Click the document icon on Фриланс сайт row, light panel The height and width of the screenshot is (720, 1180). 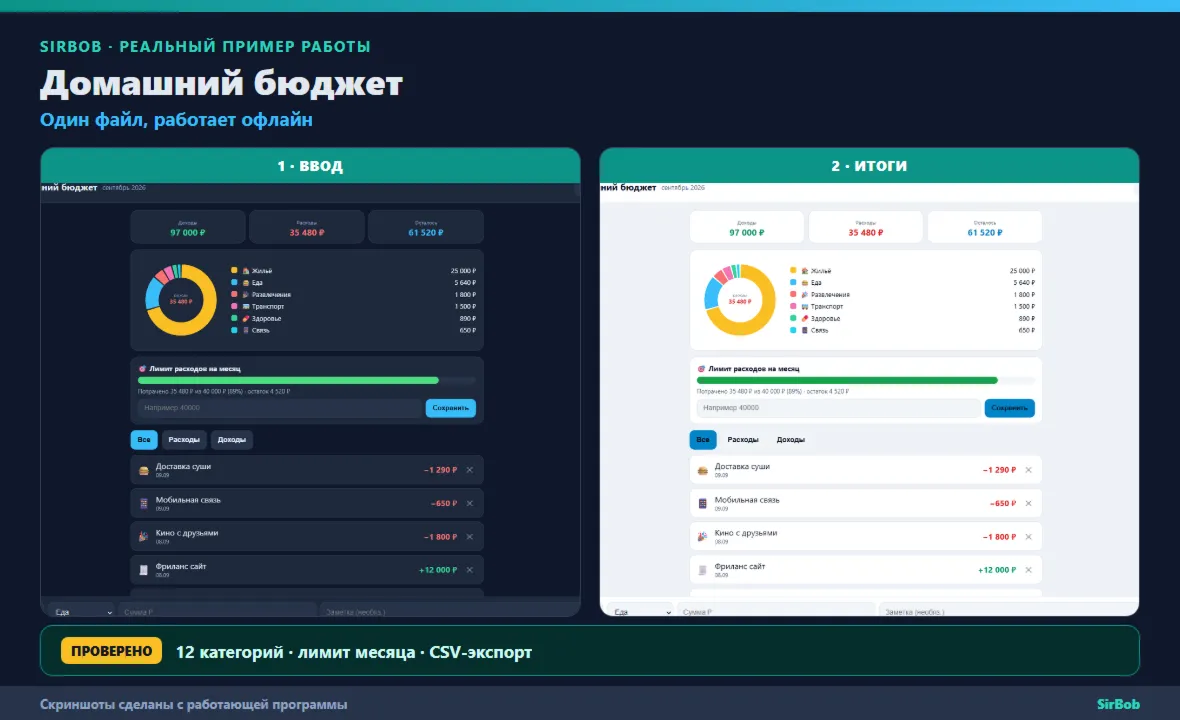[x=702, y=570]
